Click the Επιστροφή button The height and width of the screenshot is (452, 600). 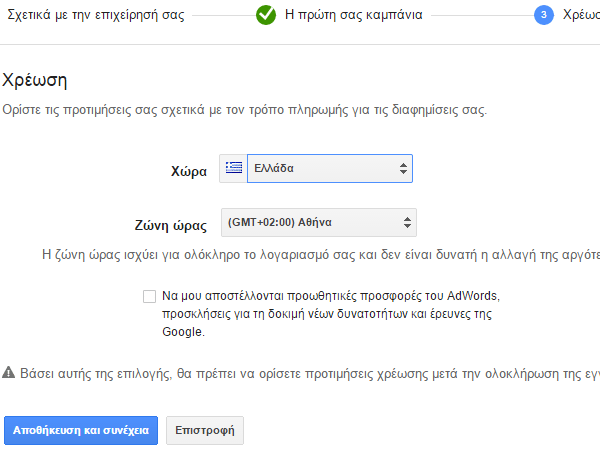205,431
